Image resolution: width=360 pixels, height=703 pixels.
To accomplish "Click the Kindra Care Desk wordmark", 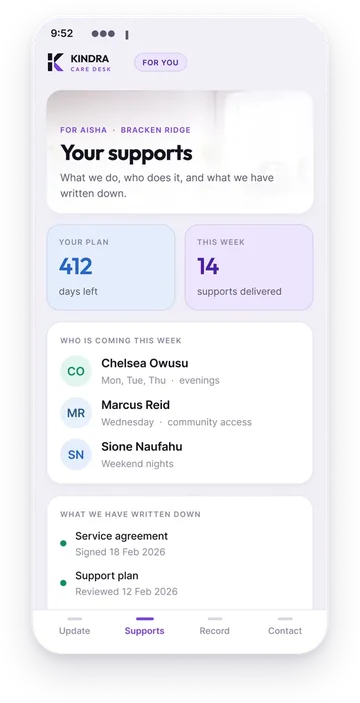I will 91,63.
